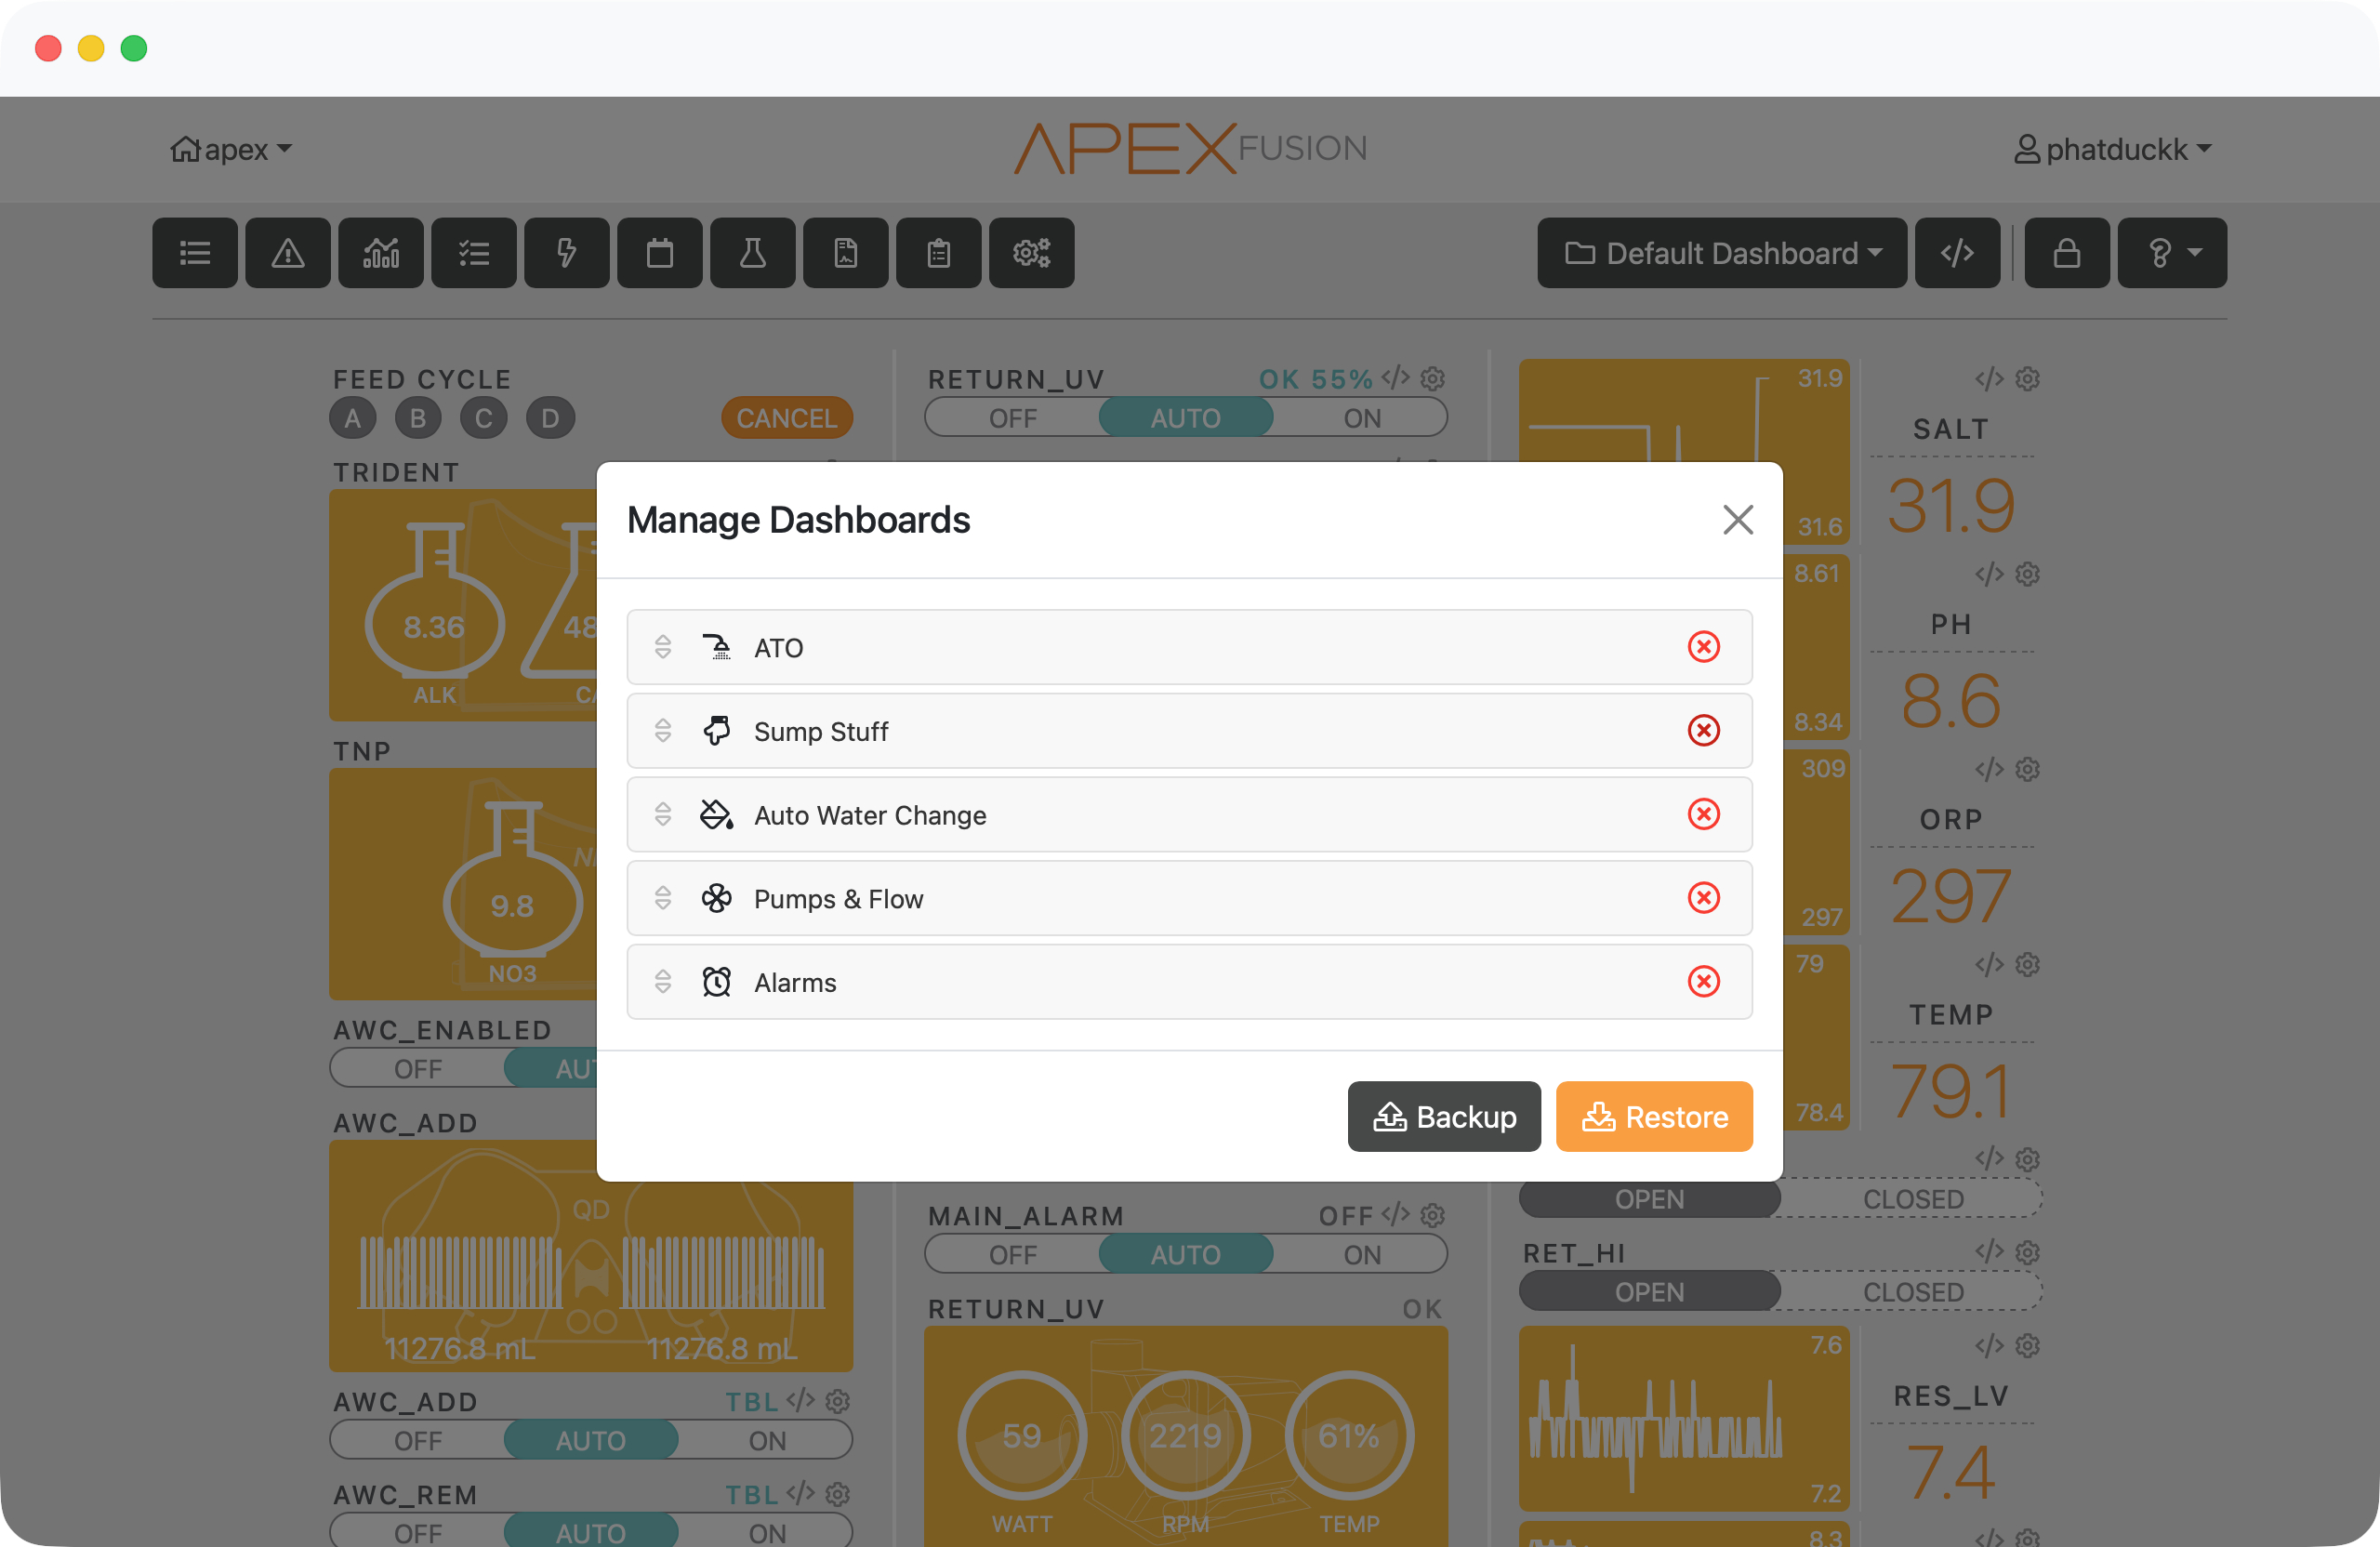This screenshot has height=1547, width=2380.
Task: Click the RES_LV graph tile
Action: pos(1684,1418)
